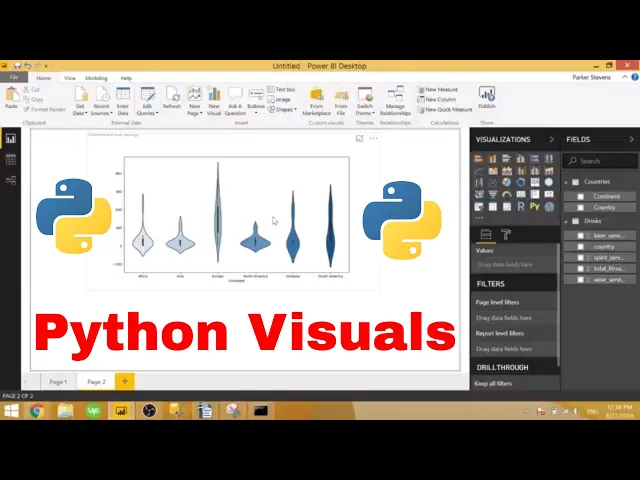Open Data view in the left sidebar
640x480 pixels.
coord(11,159)
